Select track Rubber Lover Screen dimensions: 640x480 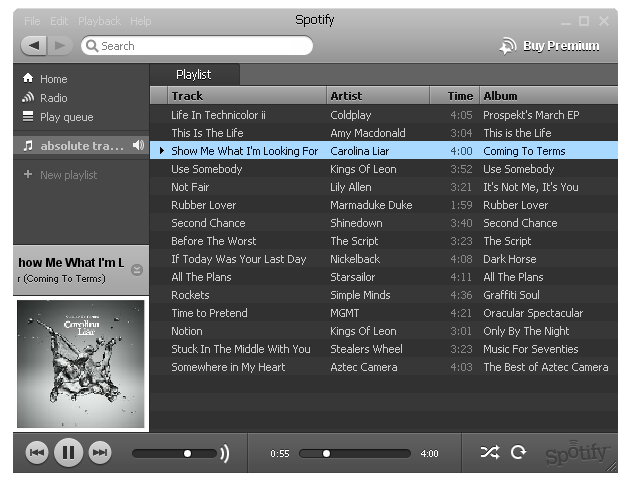tap(204, 205)
